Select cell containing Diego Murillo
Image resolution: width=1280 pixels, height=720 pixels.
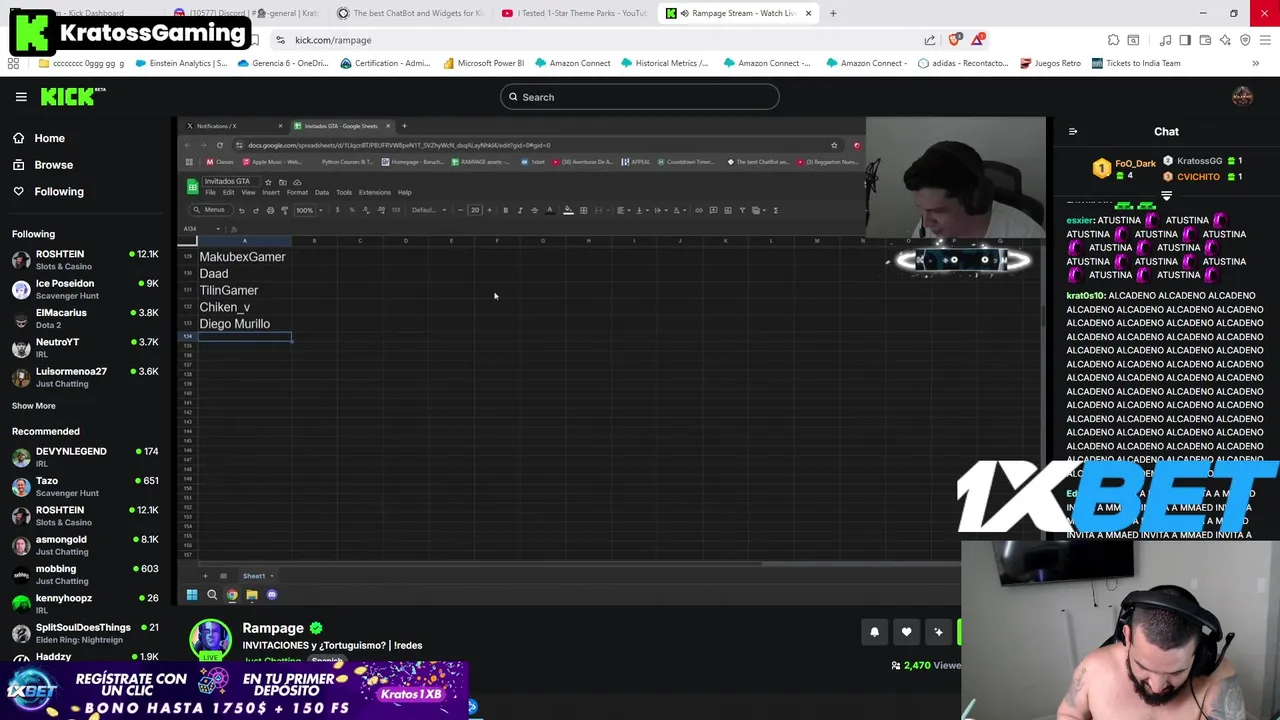tap(244, 324)
